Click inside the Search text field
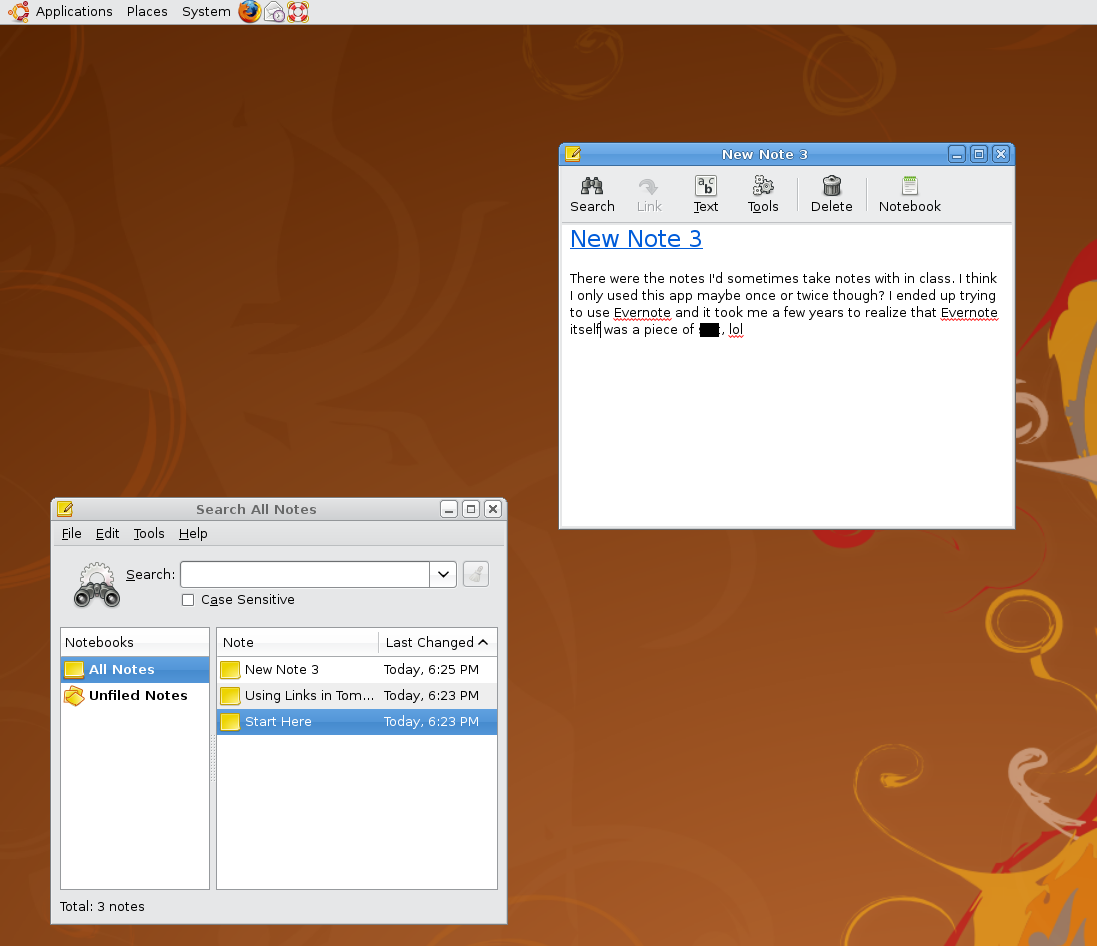Viewport: 1097px width, 946px height. [x=304, y=574]
